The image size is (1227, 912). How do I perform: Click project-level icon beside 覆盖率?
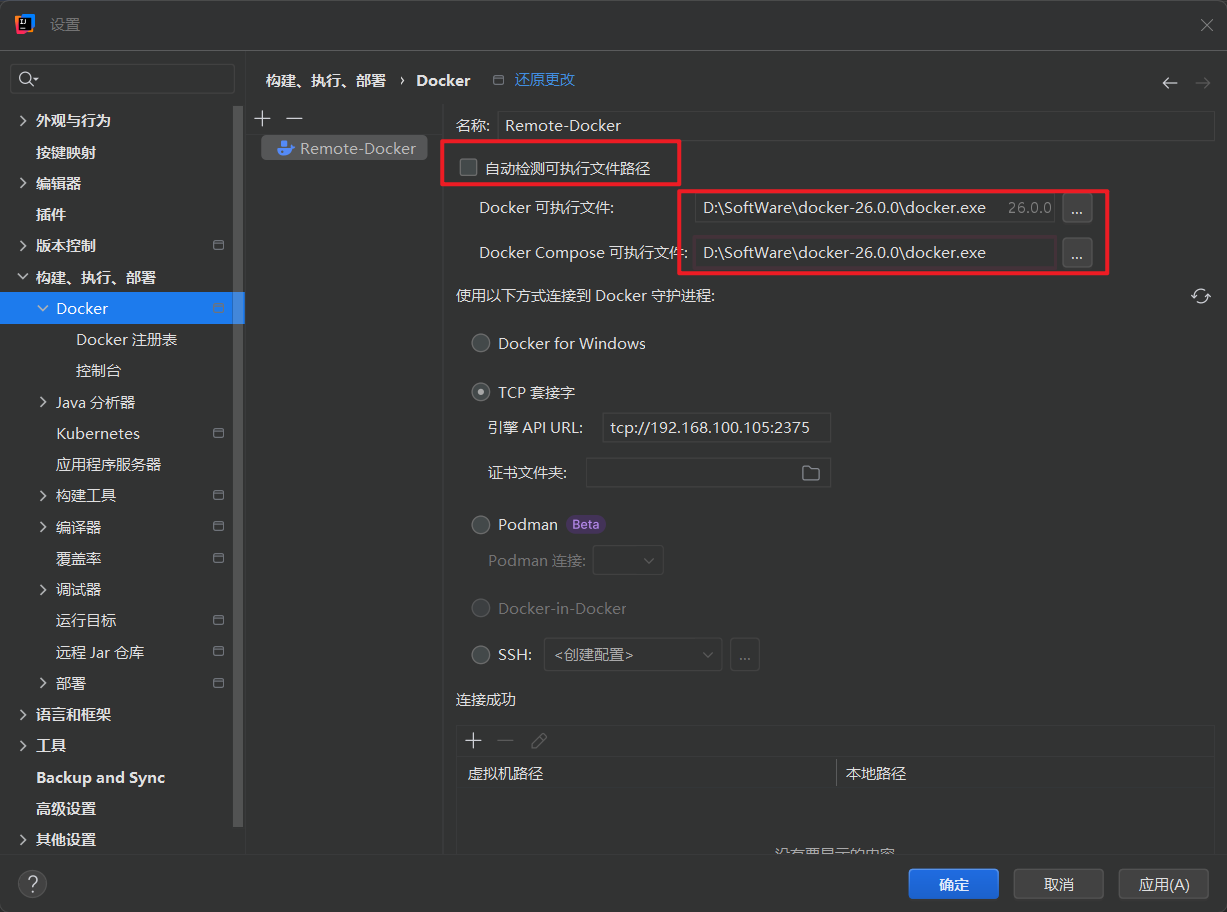(x=218, y=557)
